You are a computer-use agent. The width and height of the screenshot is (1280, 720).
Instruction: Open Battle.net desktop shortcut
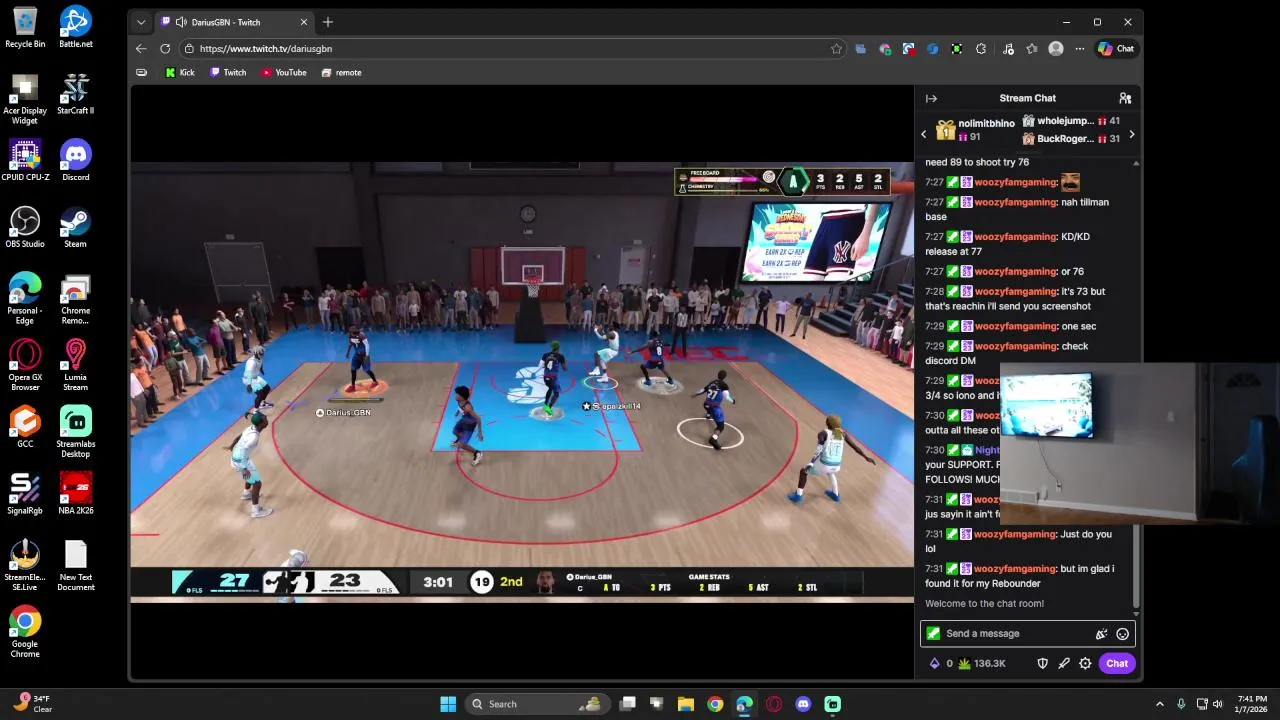tap(75, 27)
